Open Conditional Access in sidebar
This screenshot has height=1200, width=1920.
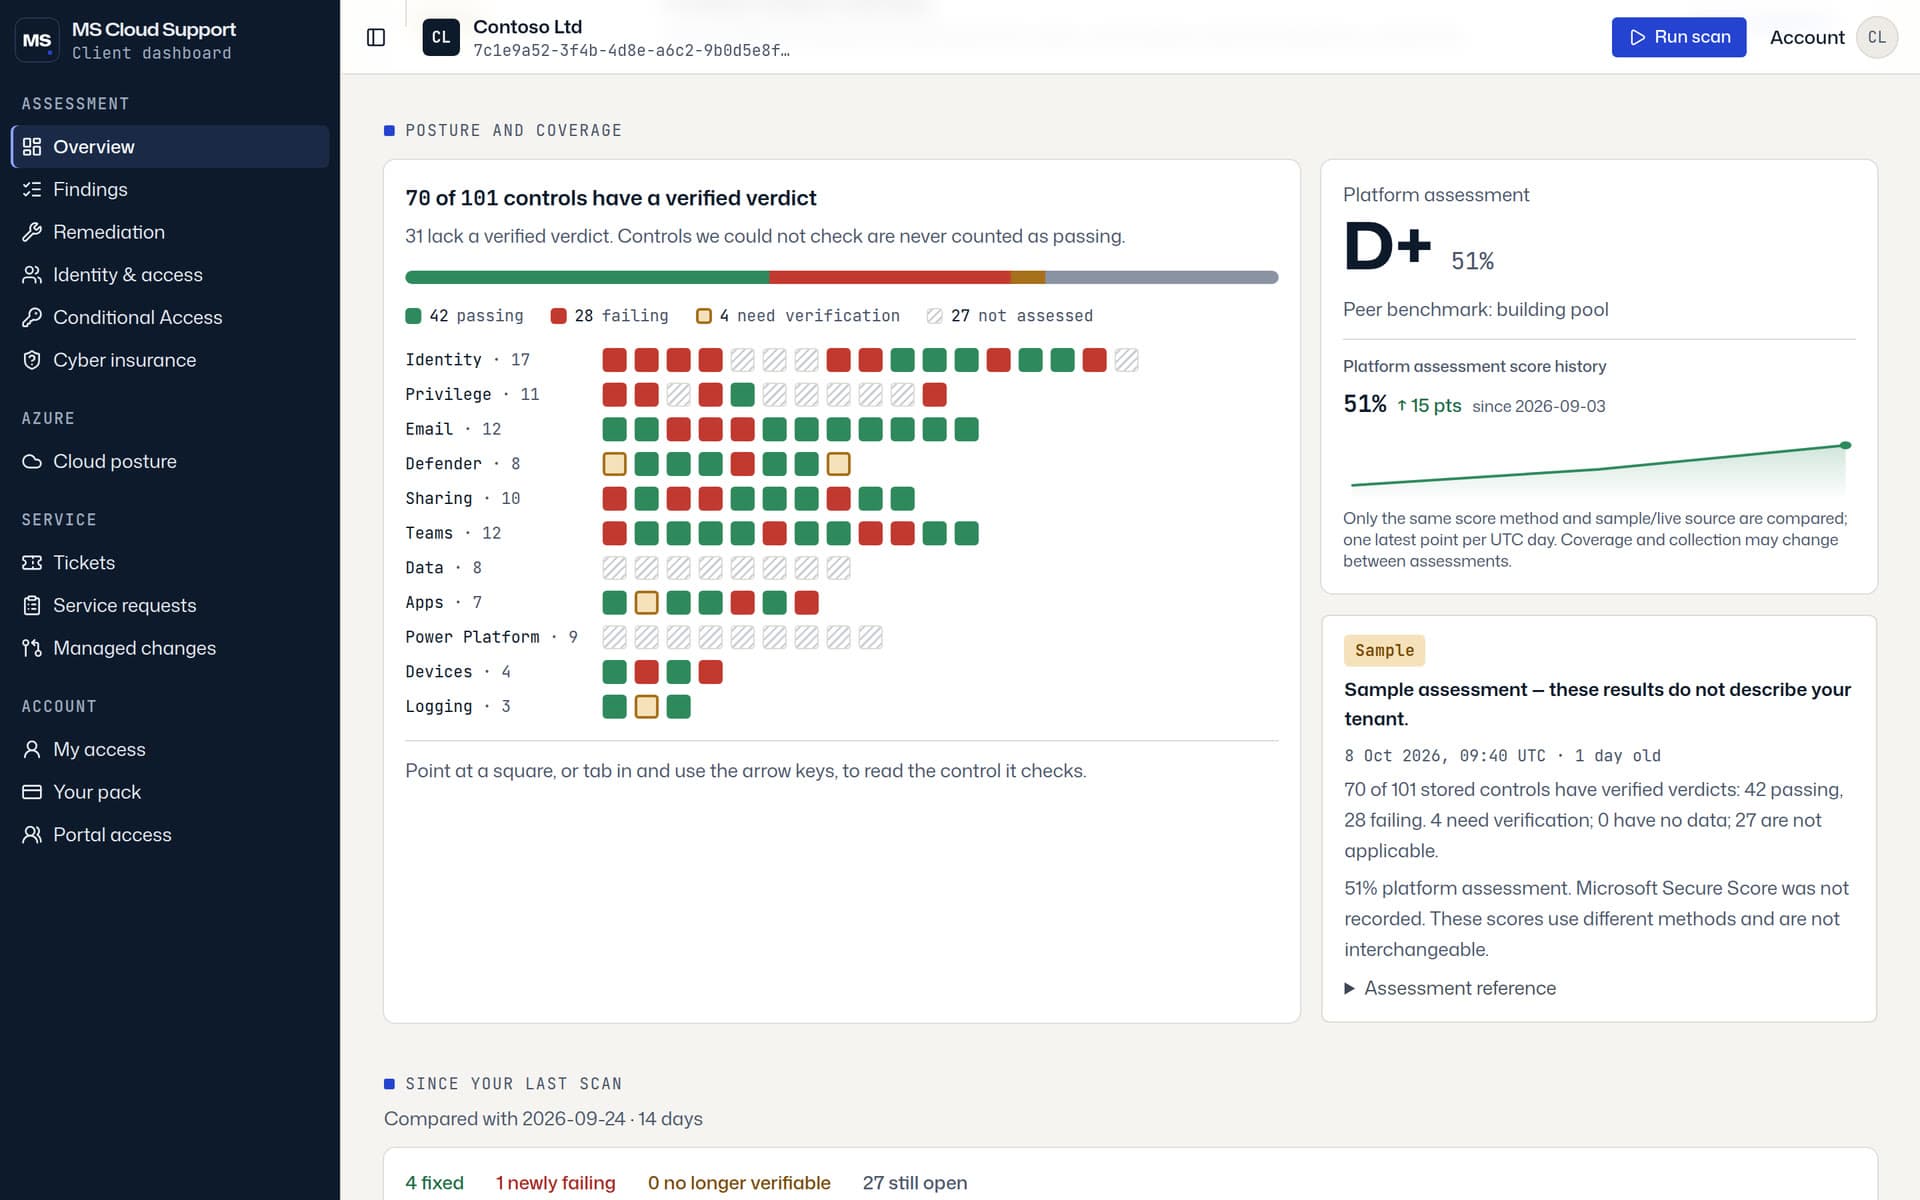pyautogui.click(x=170, y=318)
